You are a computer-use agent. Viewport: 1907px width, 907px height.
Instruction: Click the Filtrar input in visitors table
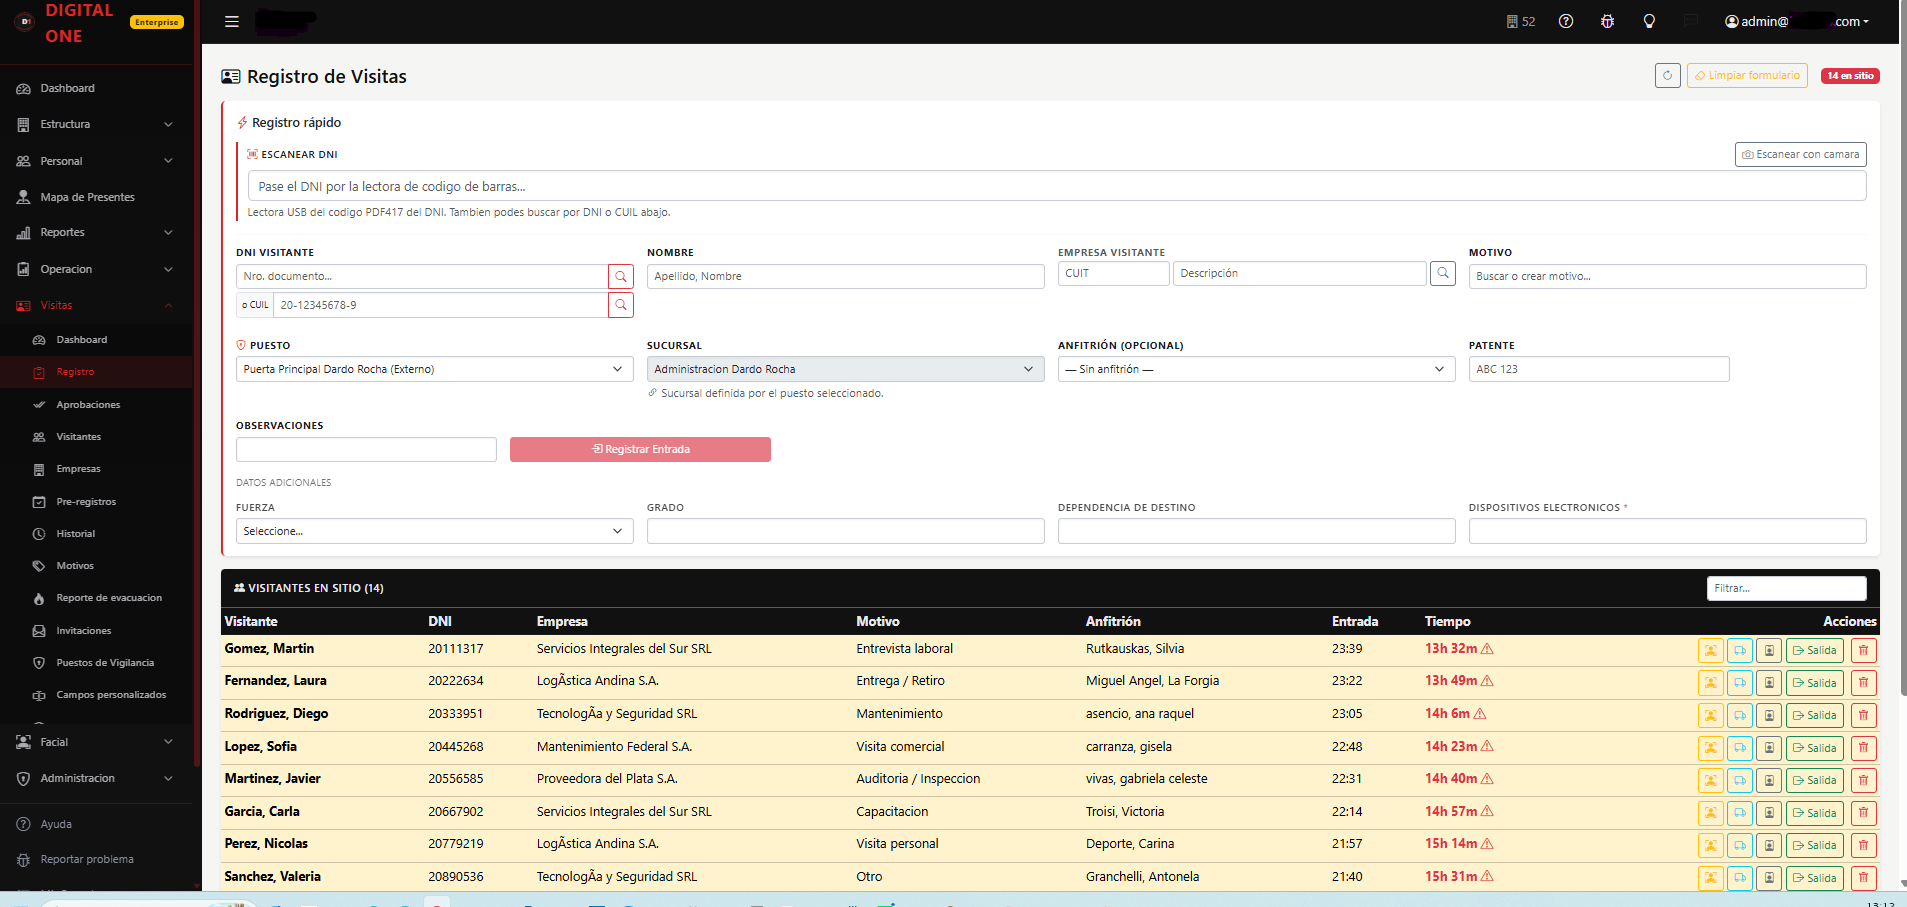coord(1786,588)
